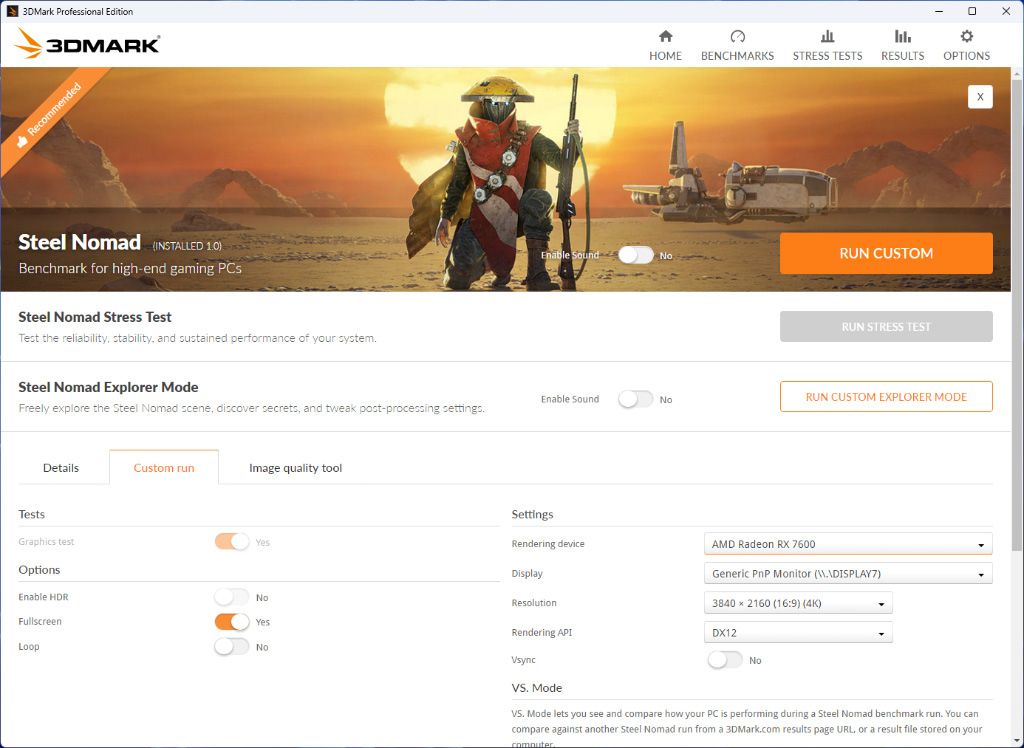
Task: Maximize the 3DMark window
Action: pos(972,11)
